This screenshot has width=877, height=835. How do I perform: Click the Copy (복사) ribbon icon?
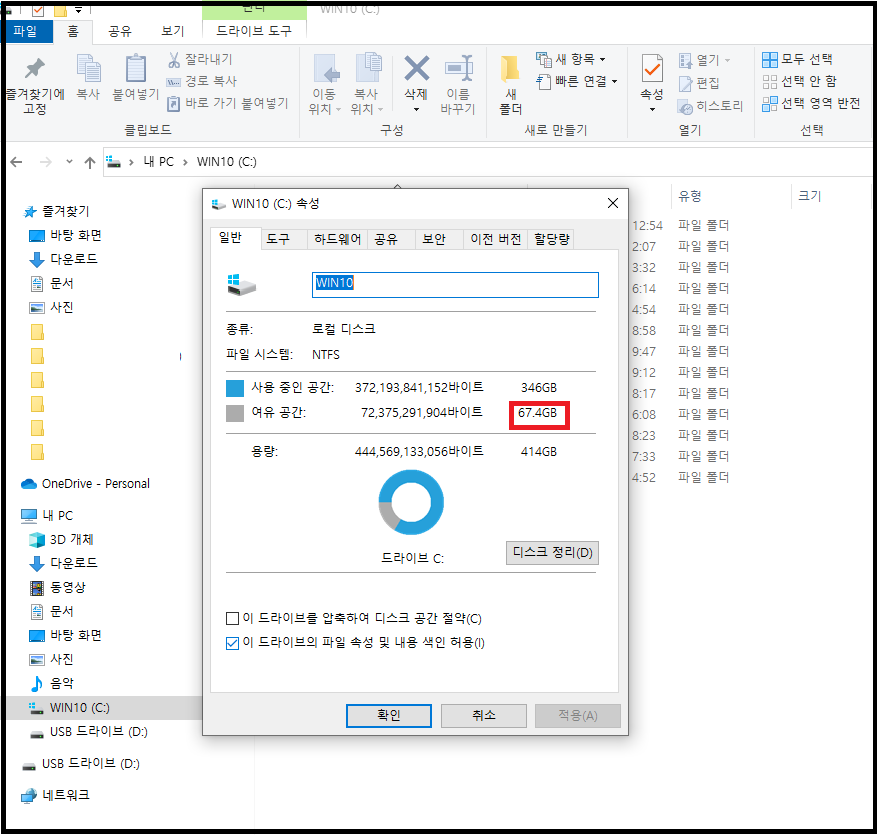88,69
